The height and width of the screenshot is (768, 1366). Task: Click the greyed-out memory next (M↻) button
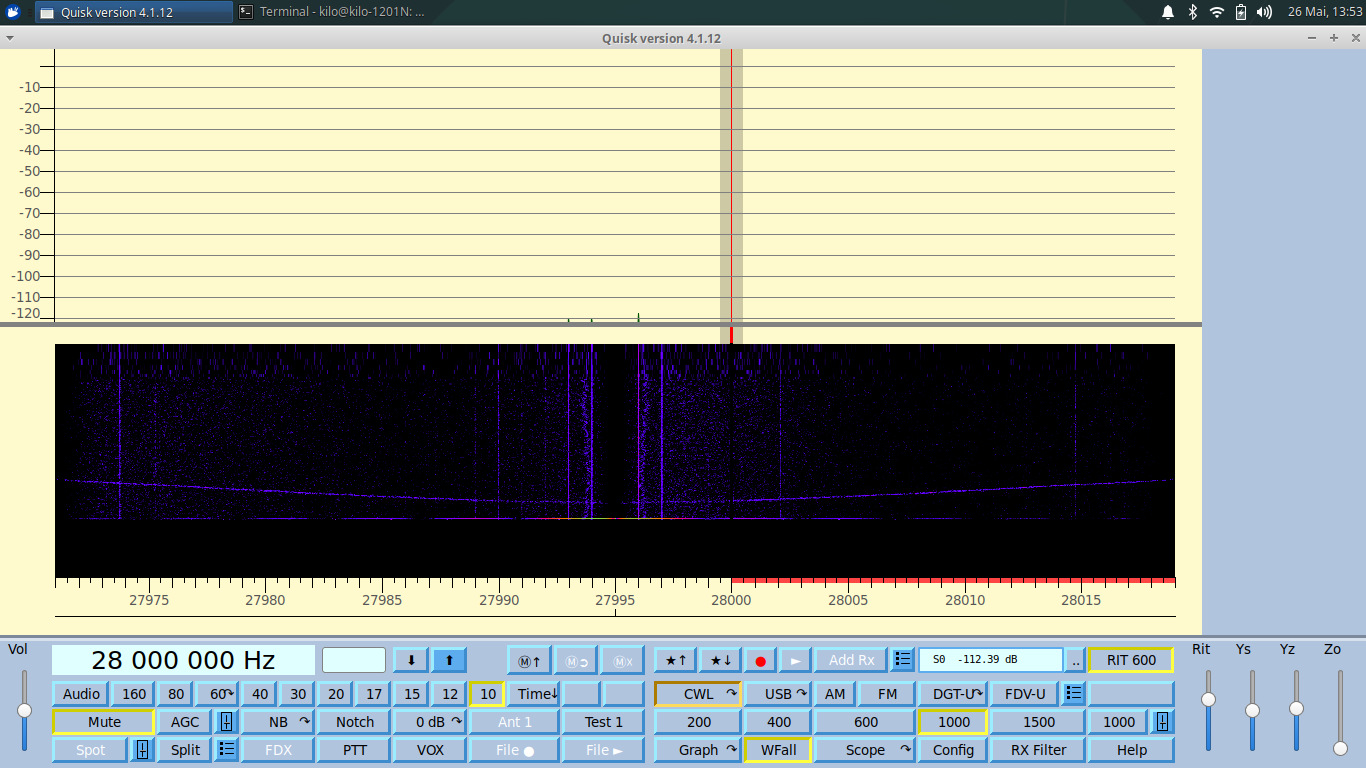pyautogui.click(x=577, y=660)
